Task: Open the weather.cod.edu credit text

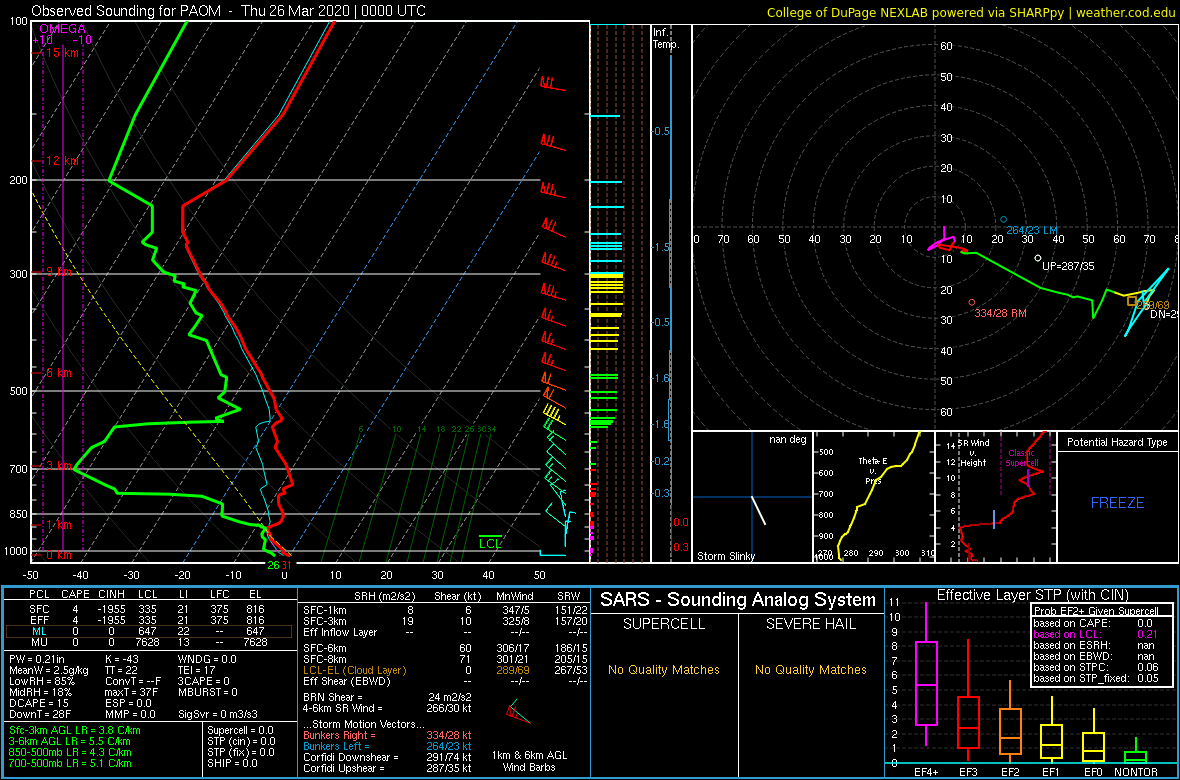Action: (1123, 11)
